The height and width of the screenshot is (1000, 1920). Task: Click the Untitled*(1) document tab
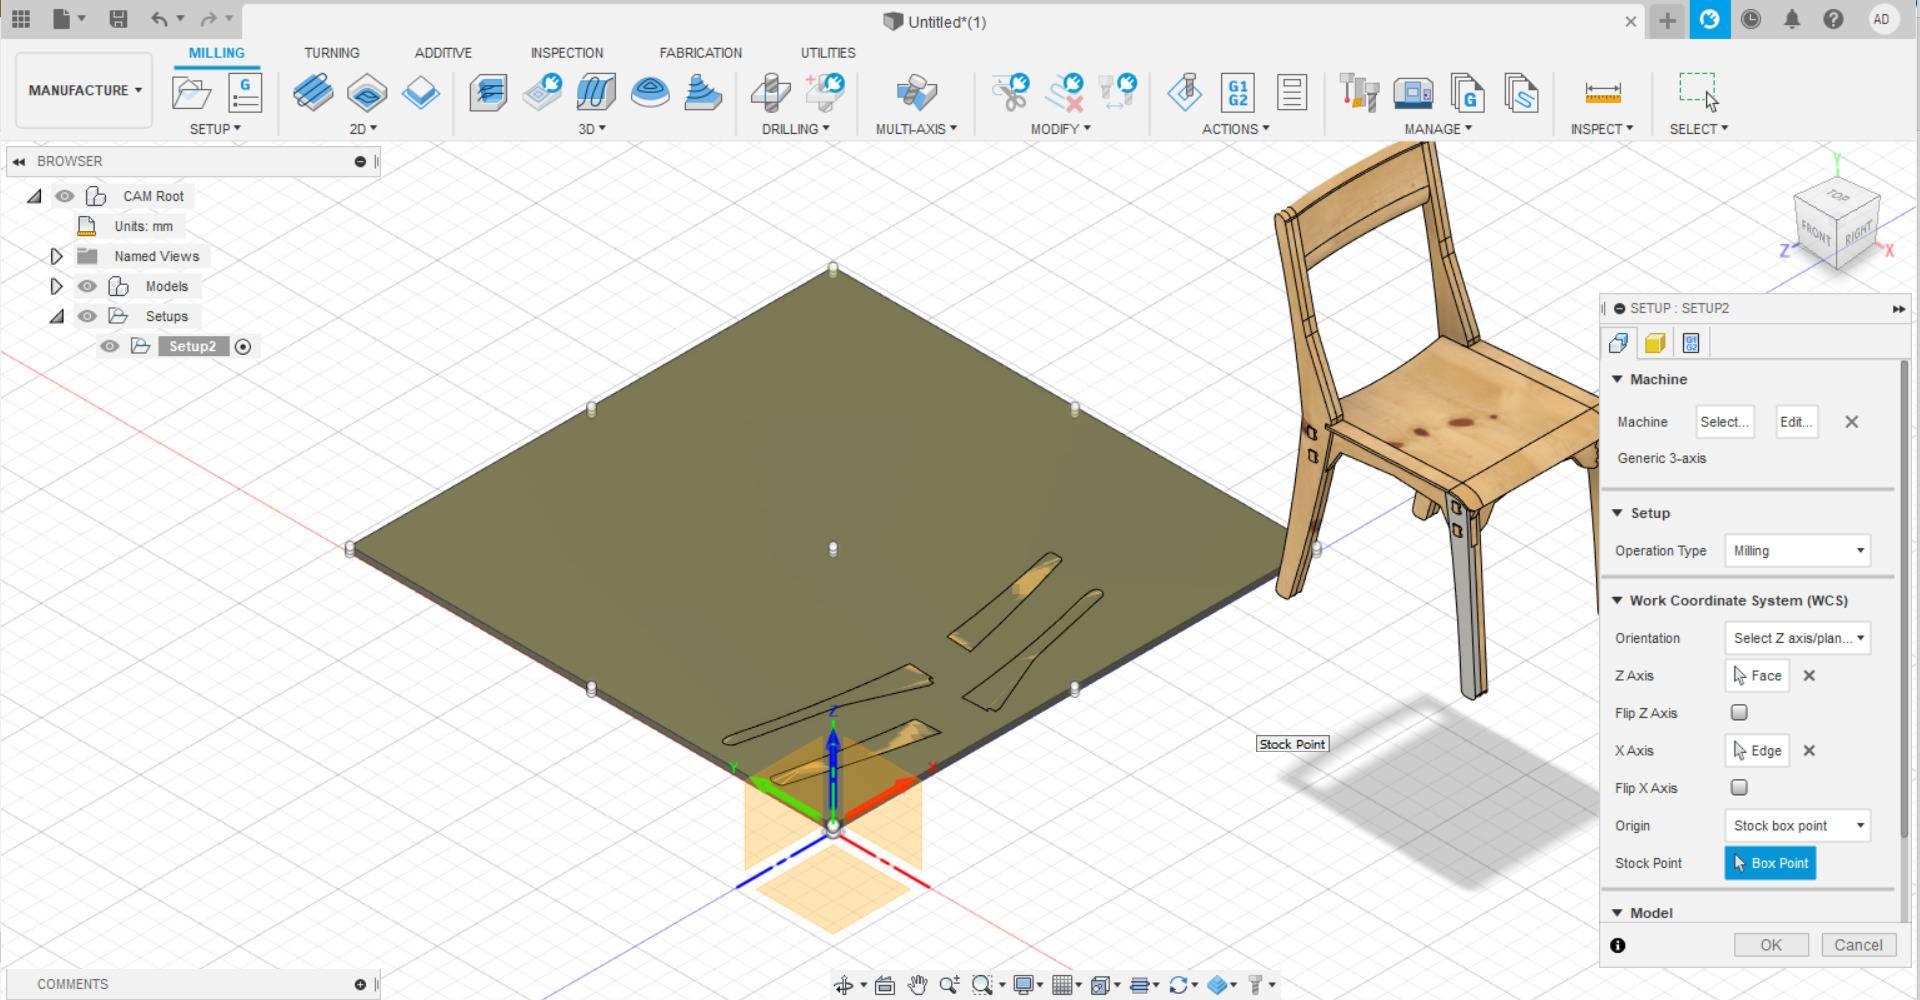click(945, 21)
